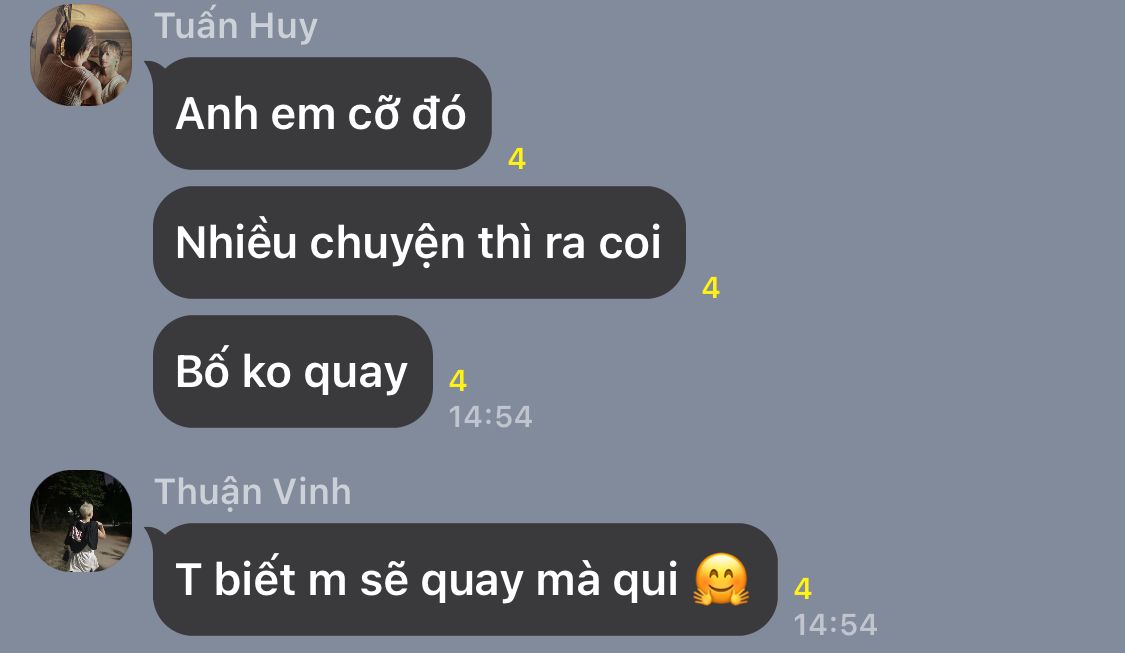
Task: Click the word "Anh" in first message
Action: tap(217, 114)
